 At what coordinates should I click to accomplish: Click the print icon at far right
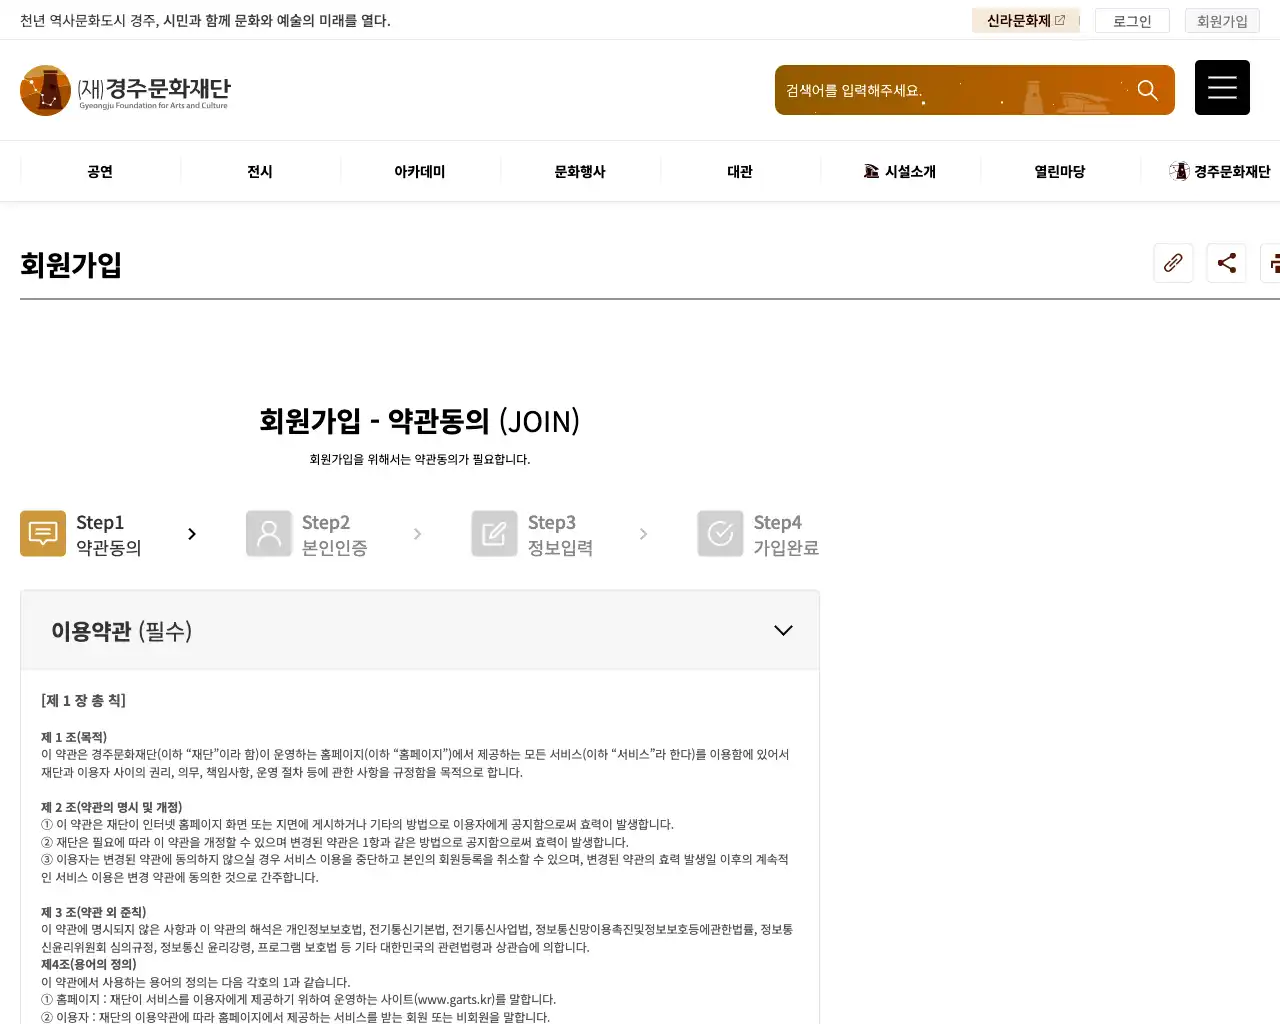(1274, 263)
